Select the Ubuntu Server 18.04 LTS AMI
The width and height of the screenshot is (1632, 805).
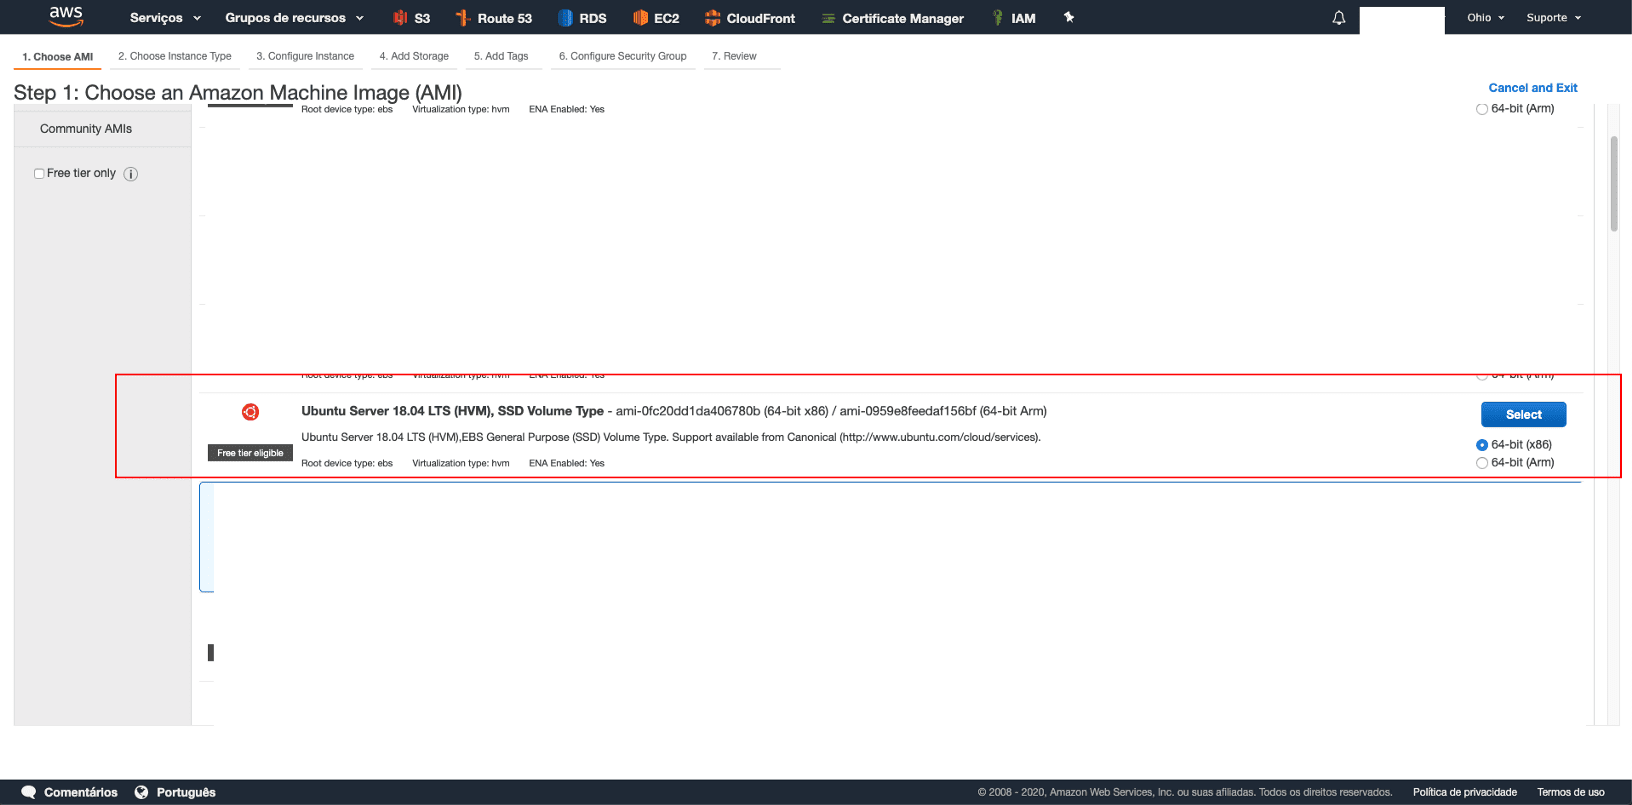coord(1523,415)
